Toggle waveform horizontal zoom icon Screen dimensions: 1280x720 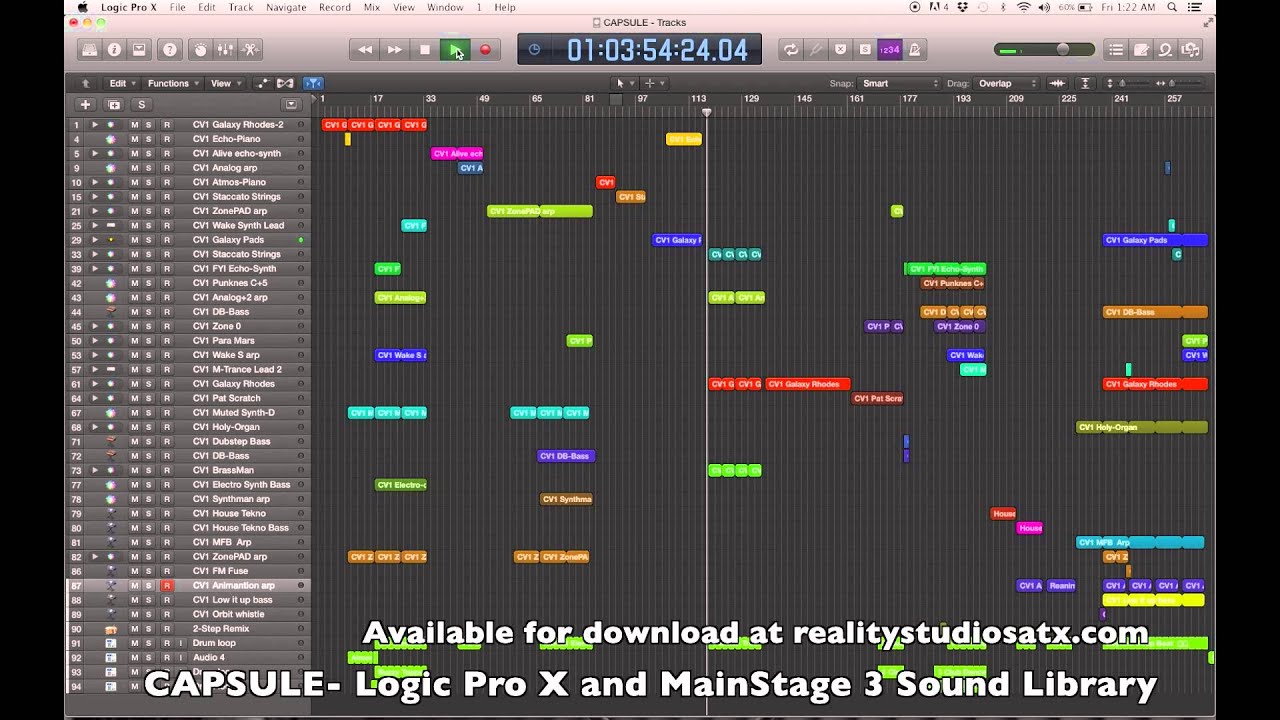(1057, 83)
